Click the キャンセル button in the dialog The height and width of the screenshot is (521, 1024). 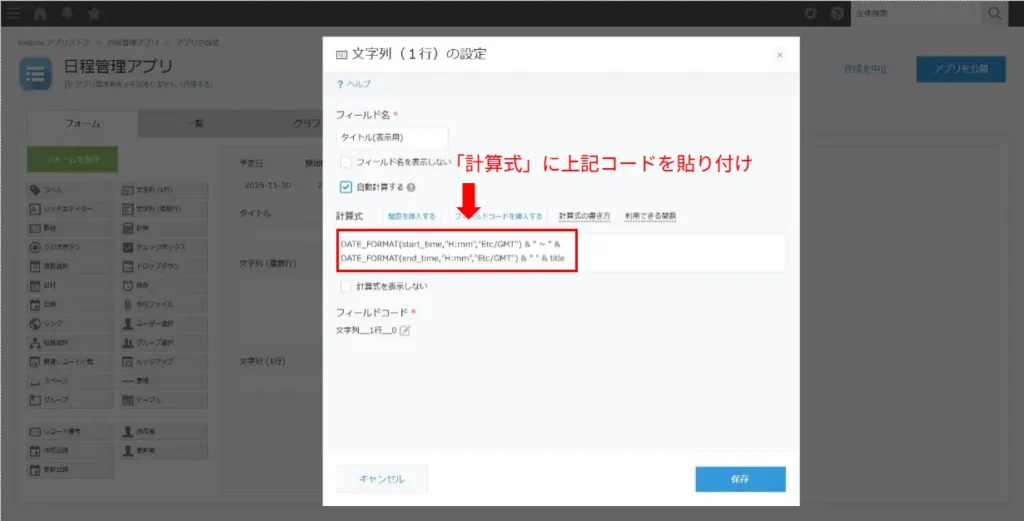click(381, 479)
